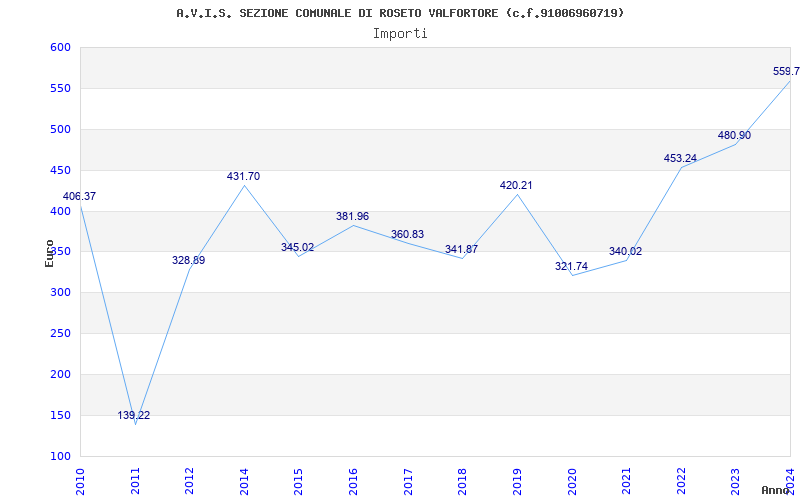Click the 250 y-axis value
The image size is (800, 500).
click(x=60, y=333)
